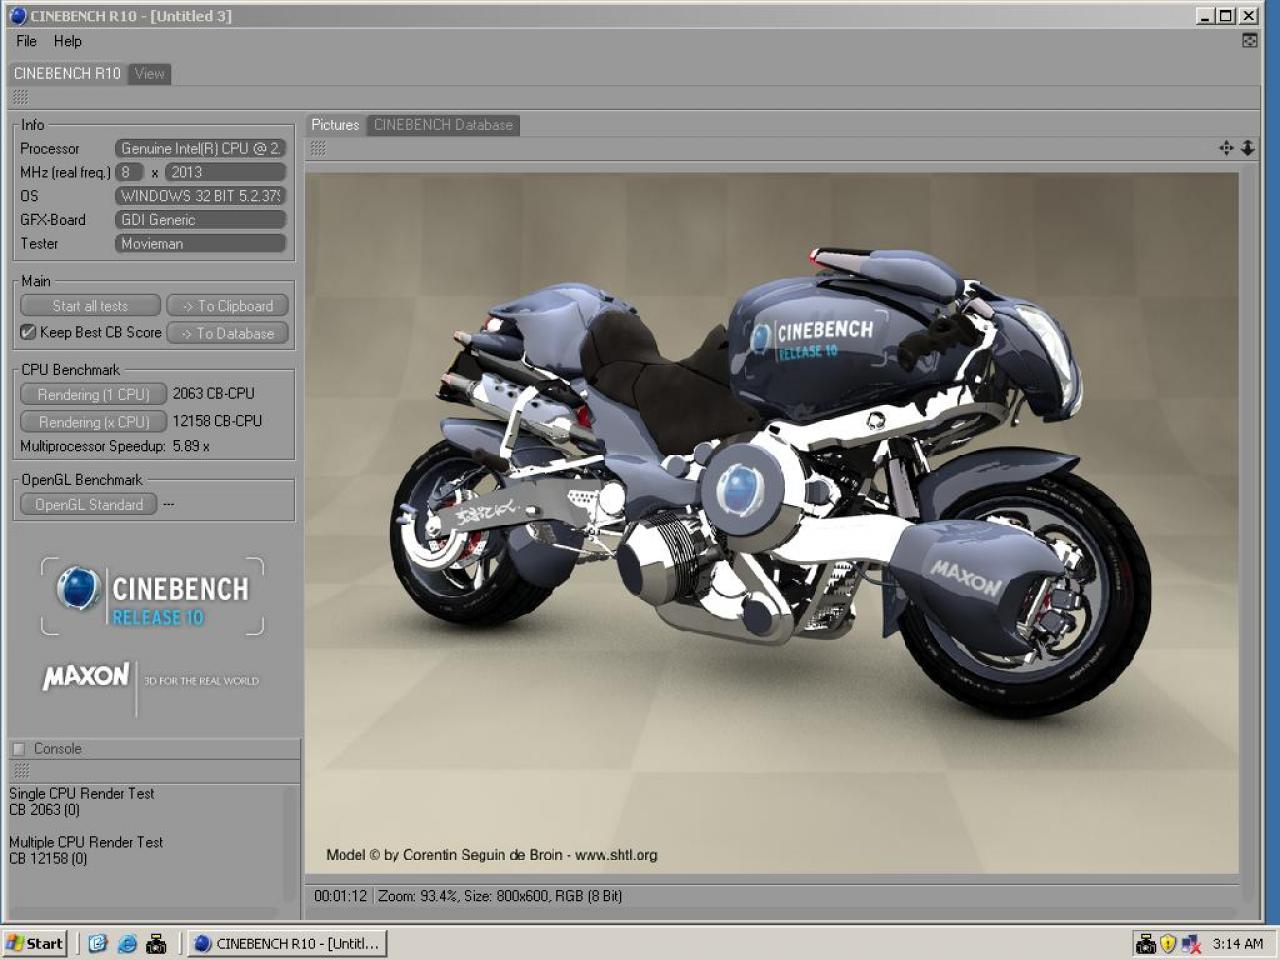Select the Pictures tab

335,125
